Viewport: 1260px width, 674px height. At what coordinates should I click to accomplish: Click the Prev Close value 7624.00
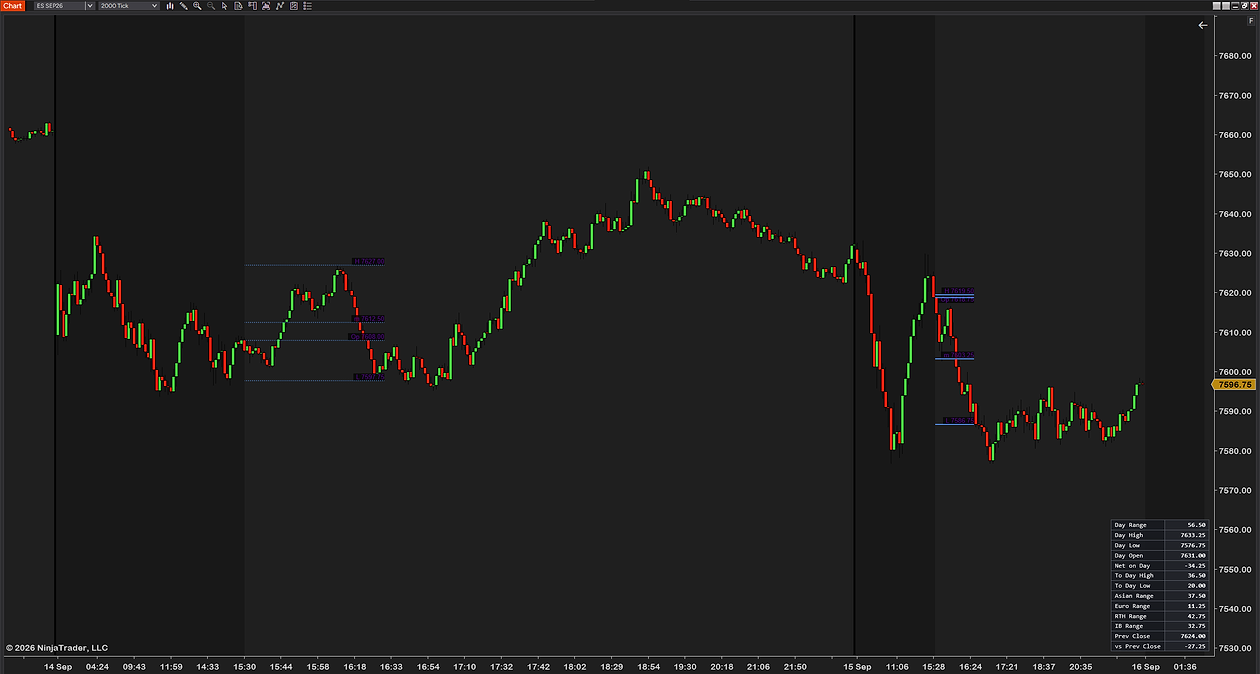click(x=1195, y=636)
